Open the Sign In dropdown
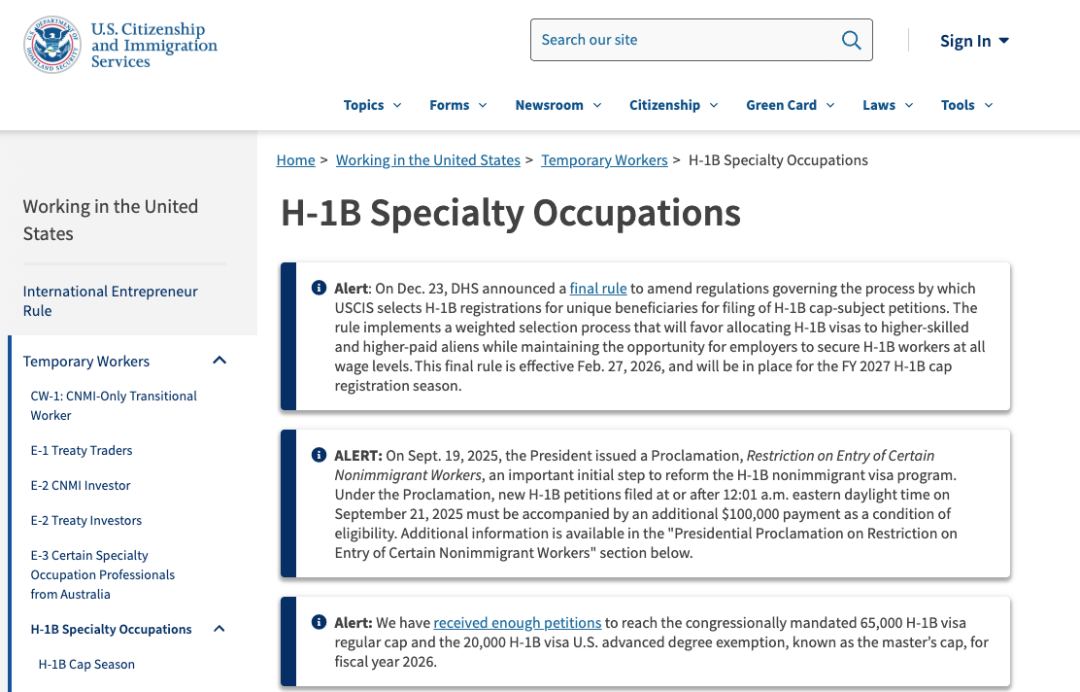Screen dimensions: 1080x692 coord(974,41)
